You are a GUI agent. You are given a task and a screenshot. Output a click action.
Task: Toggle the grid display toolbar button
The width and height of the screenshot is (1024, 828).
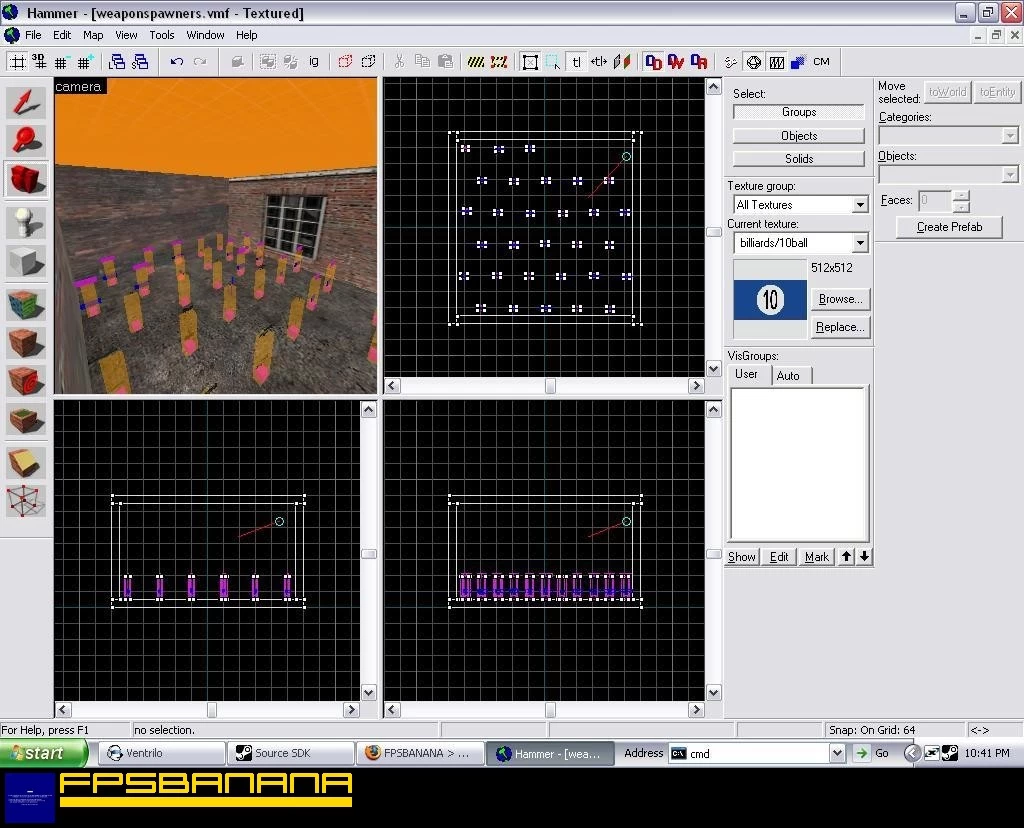[18, 62]
